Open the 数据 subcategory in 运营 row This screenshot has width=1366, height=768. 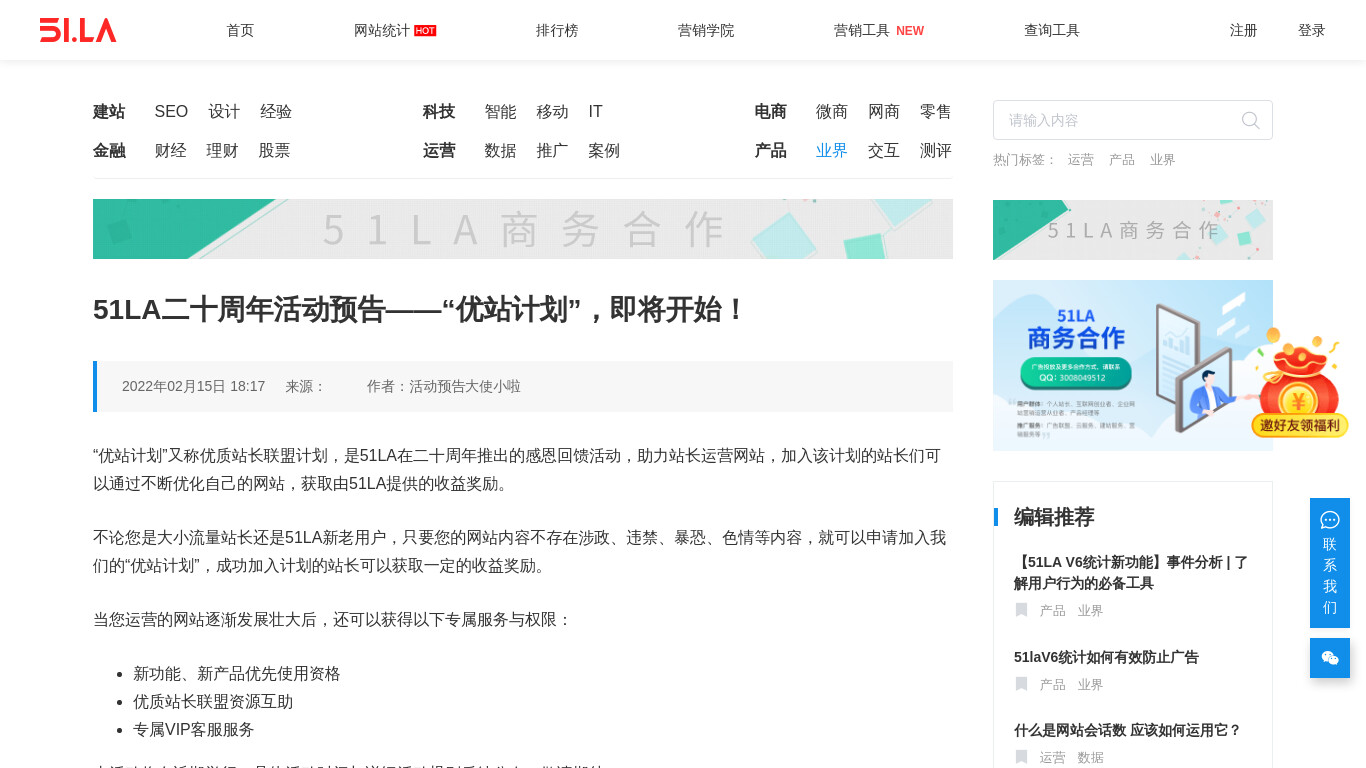pos(501,151)
